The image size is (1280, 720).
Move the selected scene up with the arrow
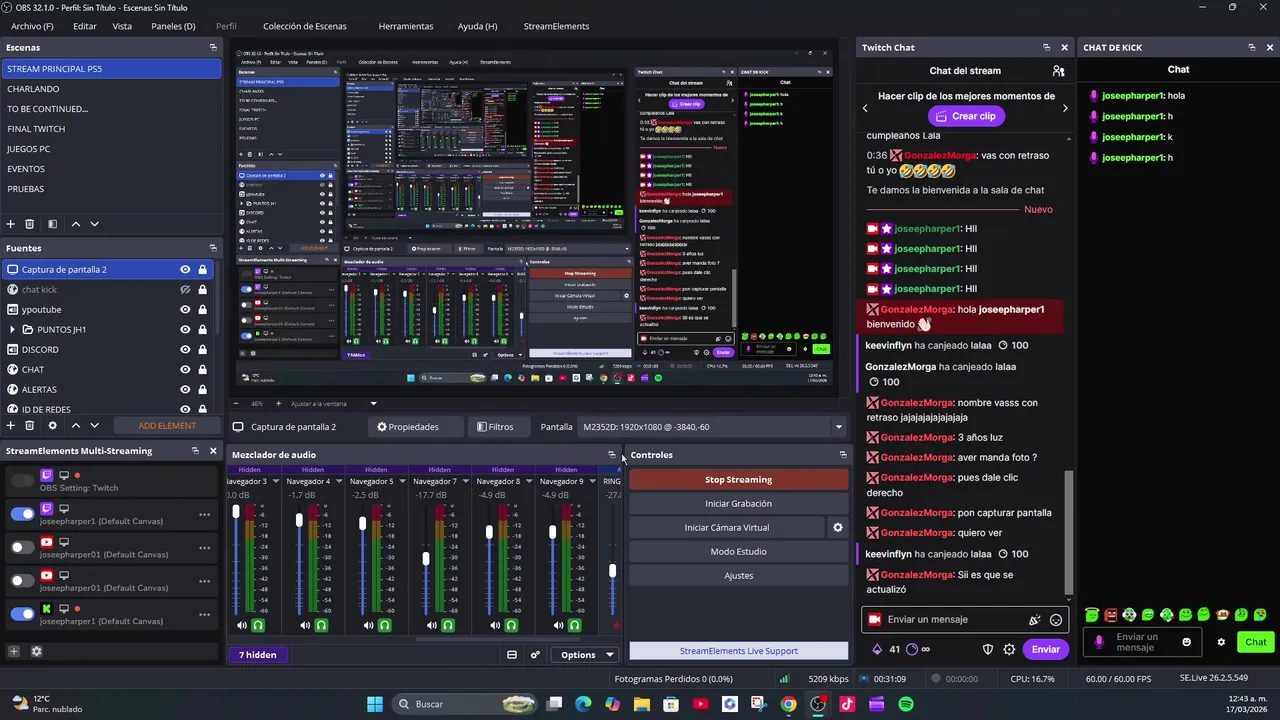(75, 224)
